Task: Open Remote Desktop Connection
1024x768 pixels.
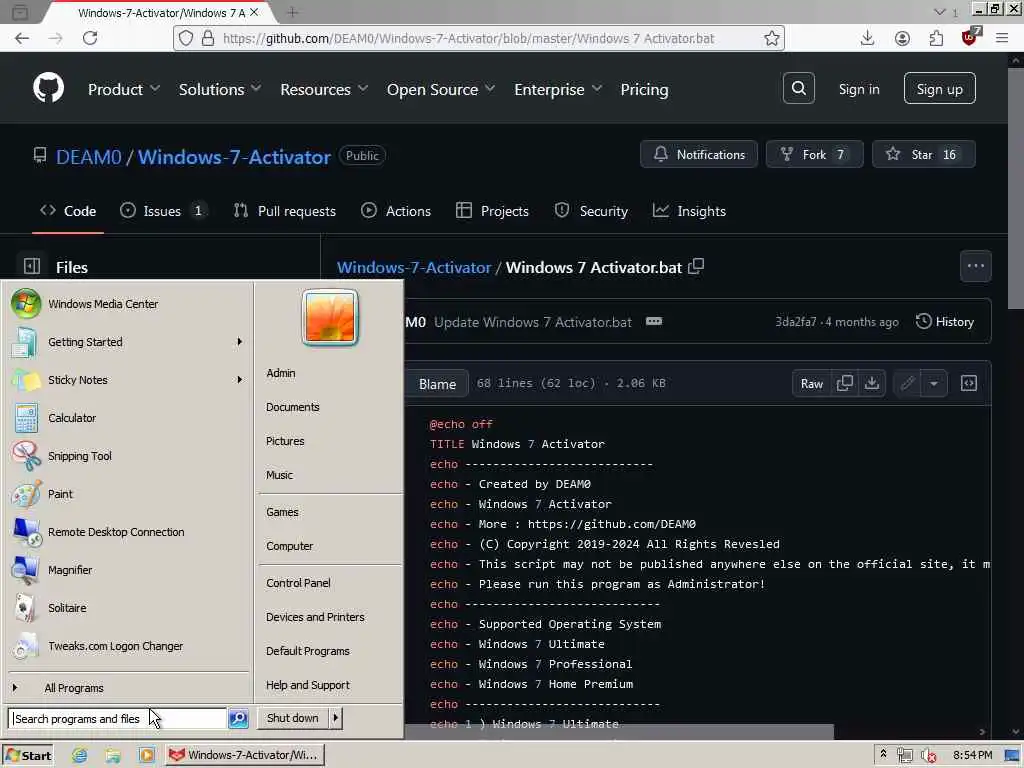Action: [126, 532]
